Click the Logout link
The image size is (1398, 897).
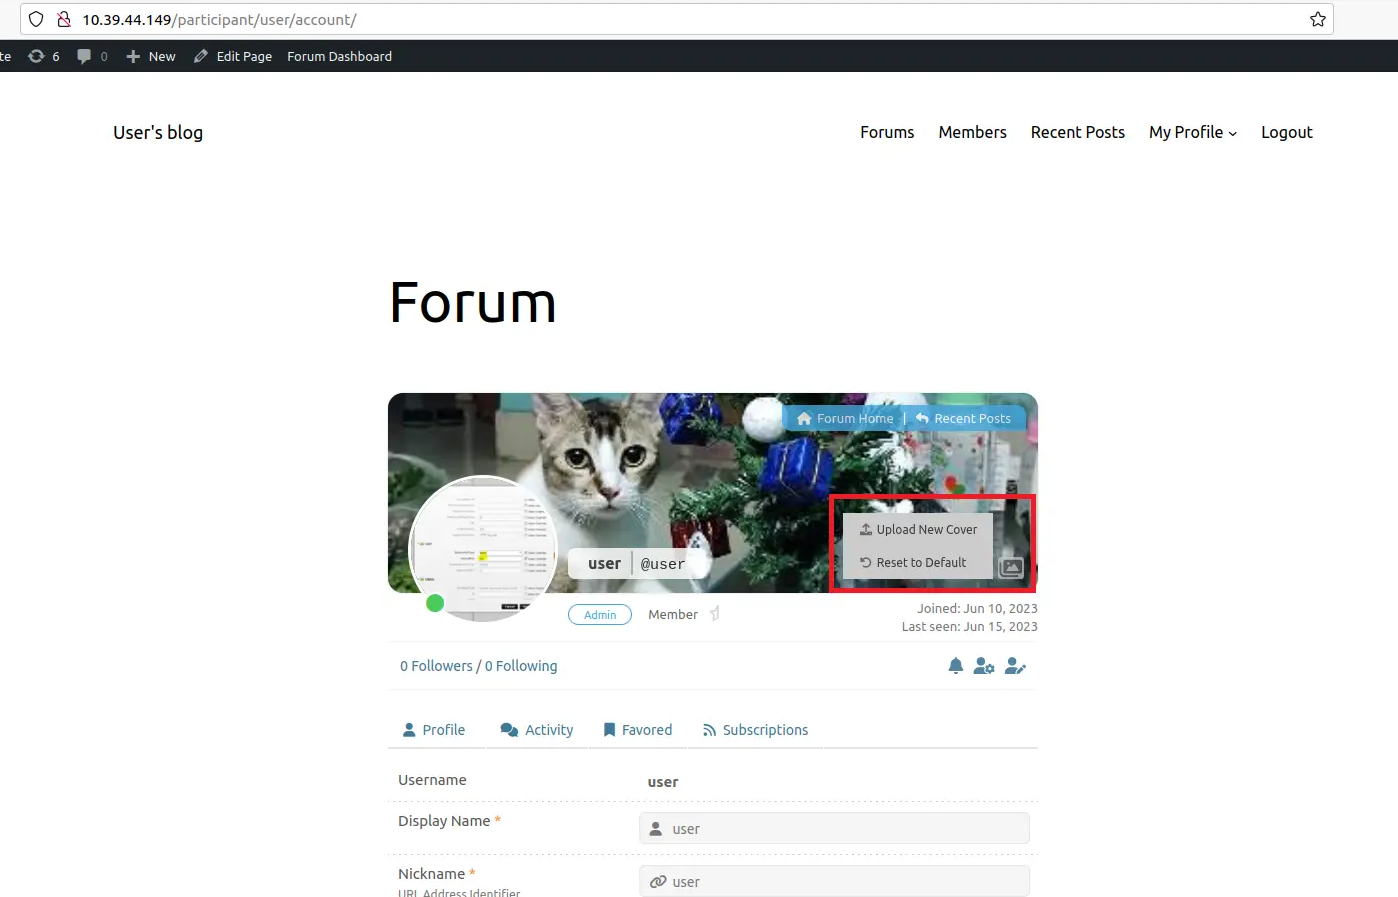pos(1286,132)
